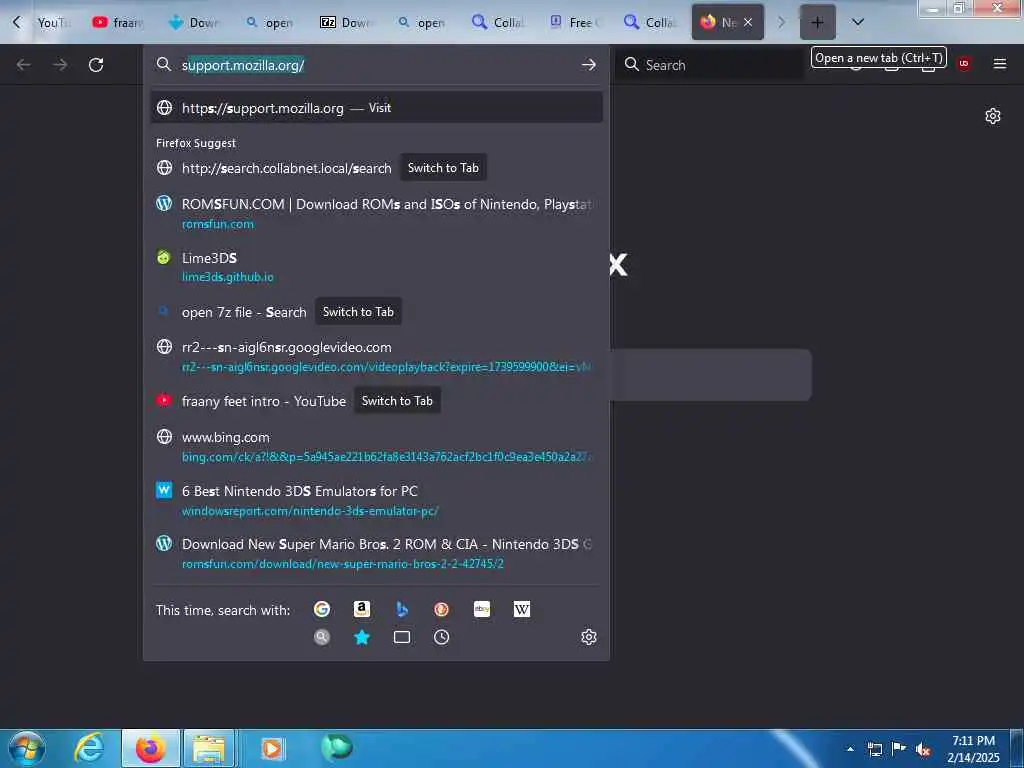Click the network tray icon
Viewport: 1024px width, 768px height.
pos(874,750)
